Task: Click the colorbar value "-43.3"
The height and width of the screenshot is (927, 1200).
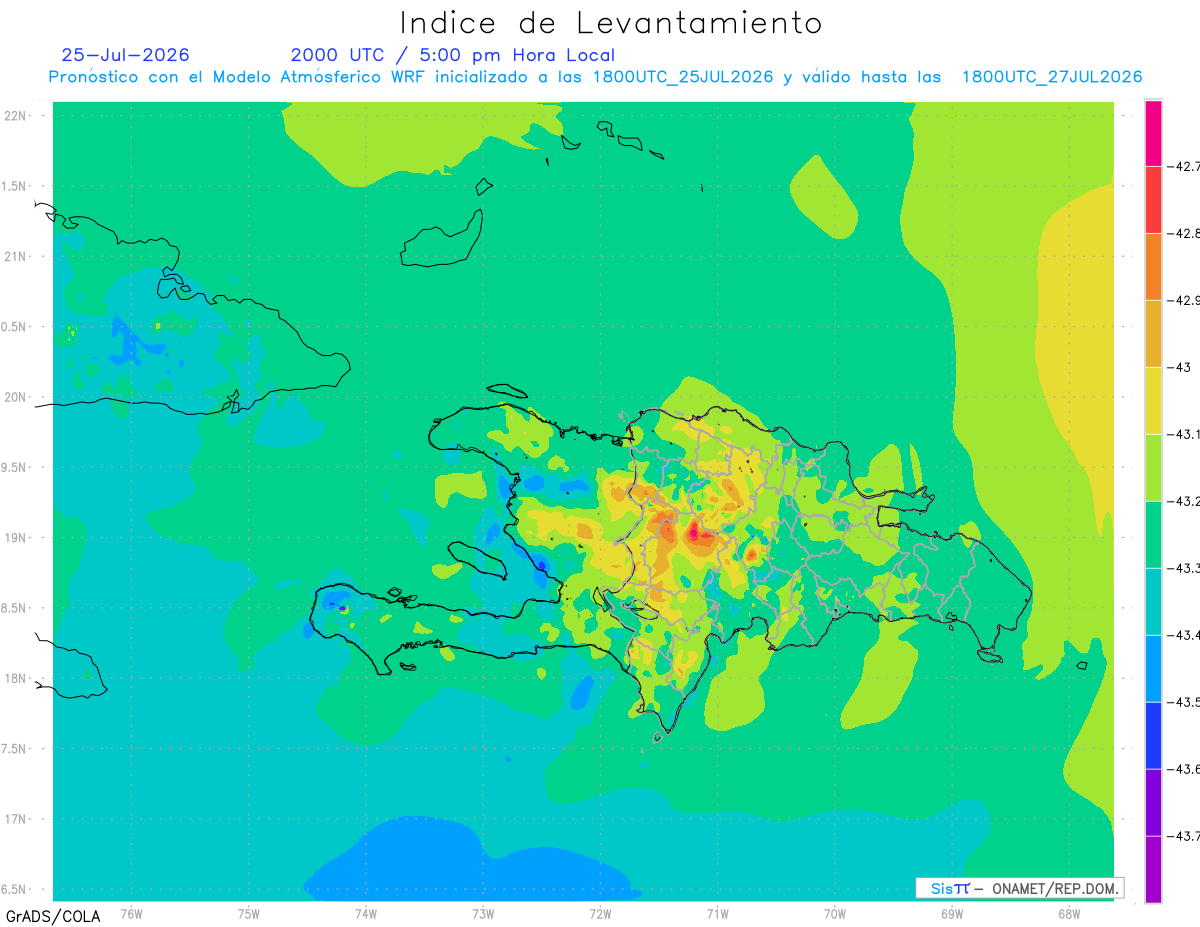Action: (x=1183, y=568)
